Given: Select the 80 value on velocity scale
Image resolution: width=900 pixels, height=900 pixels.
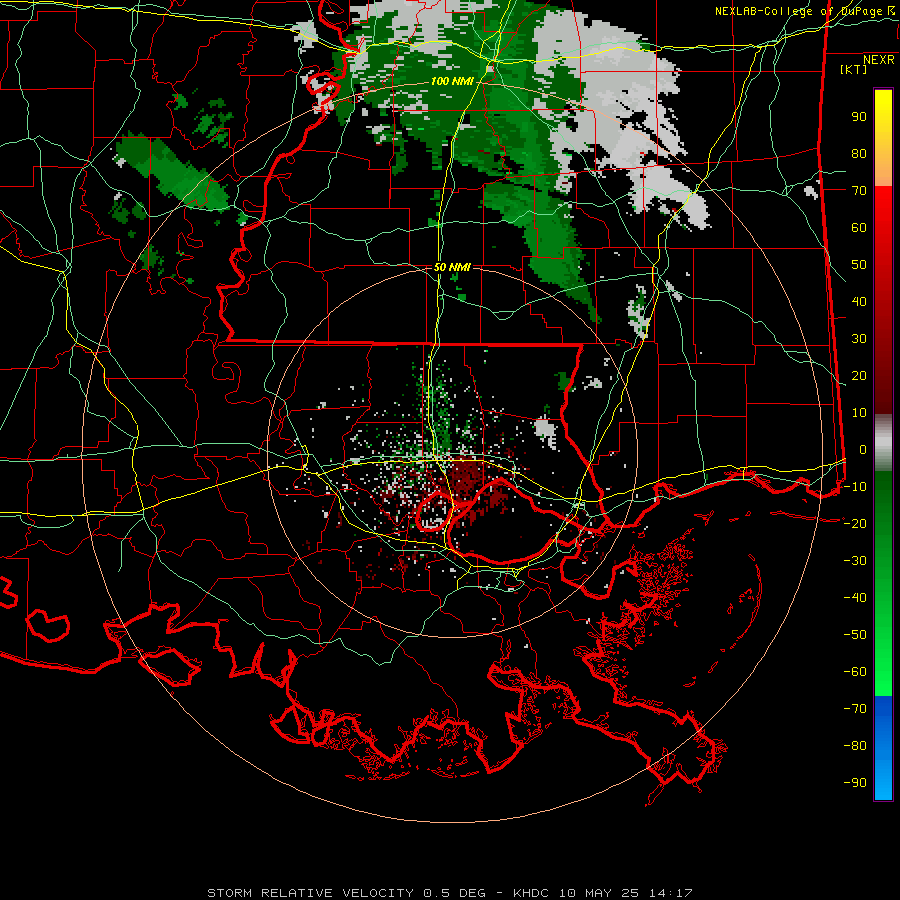Looking at the screenshot, I should [x=859, y=153].
